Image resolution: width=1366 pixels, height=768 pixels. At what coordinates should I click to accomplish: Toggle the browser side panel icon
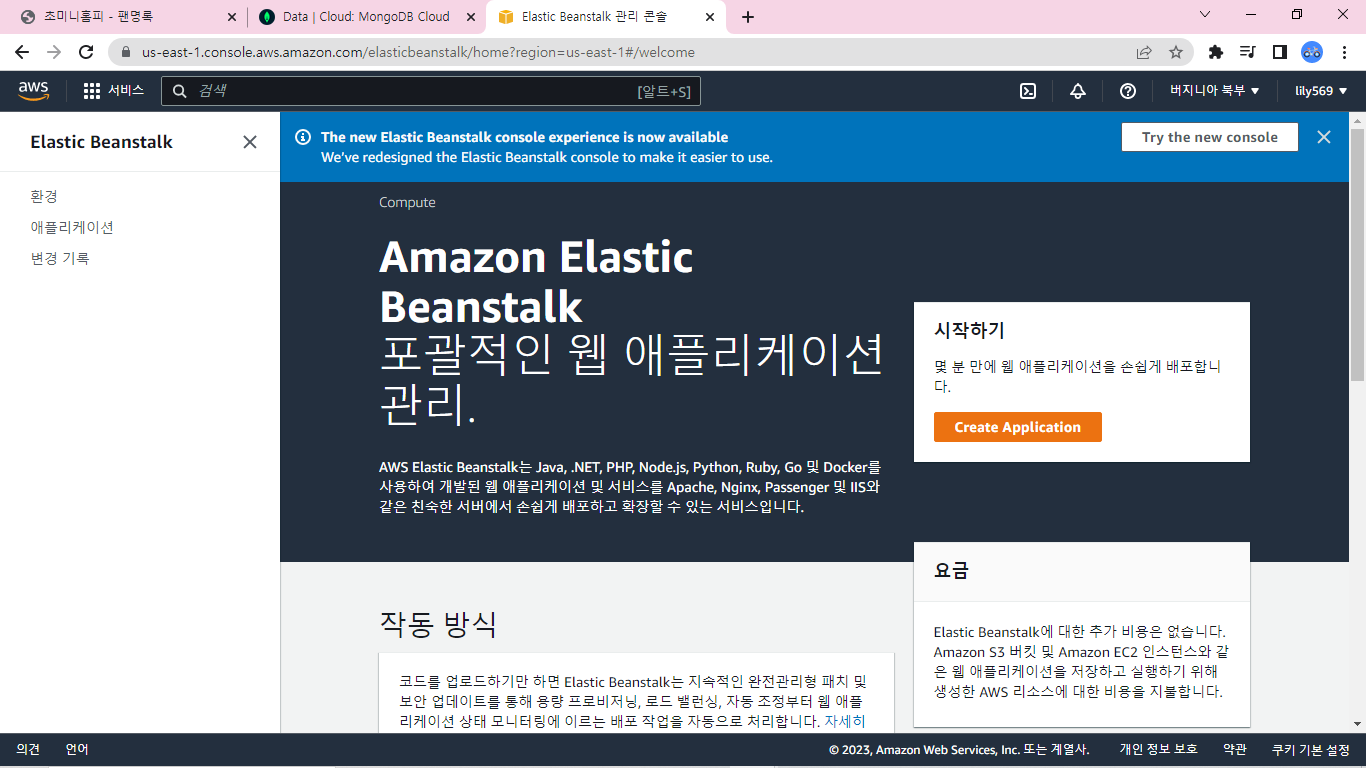pos(1279,52)
